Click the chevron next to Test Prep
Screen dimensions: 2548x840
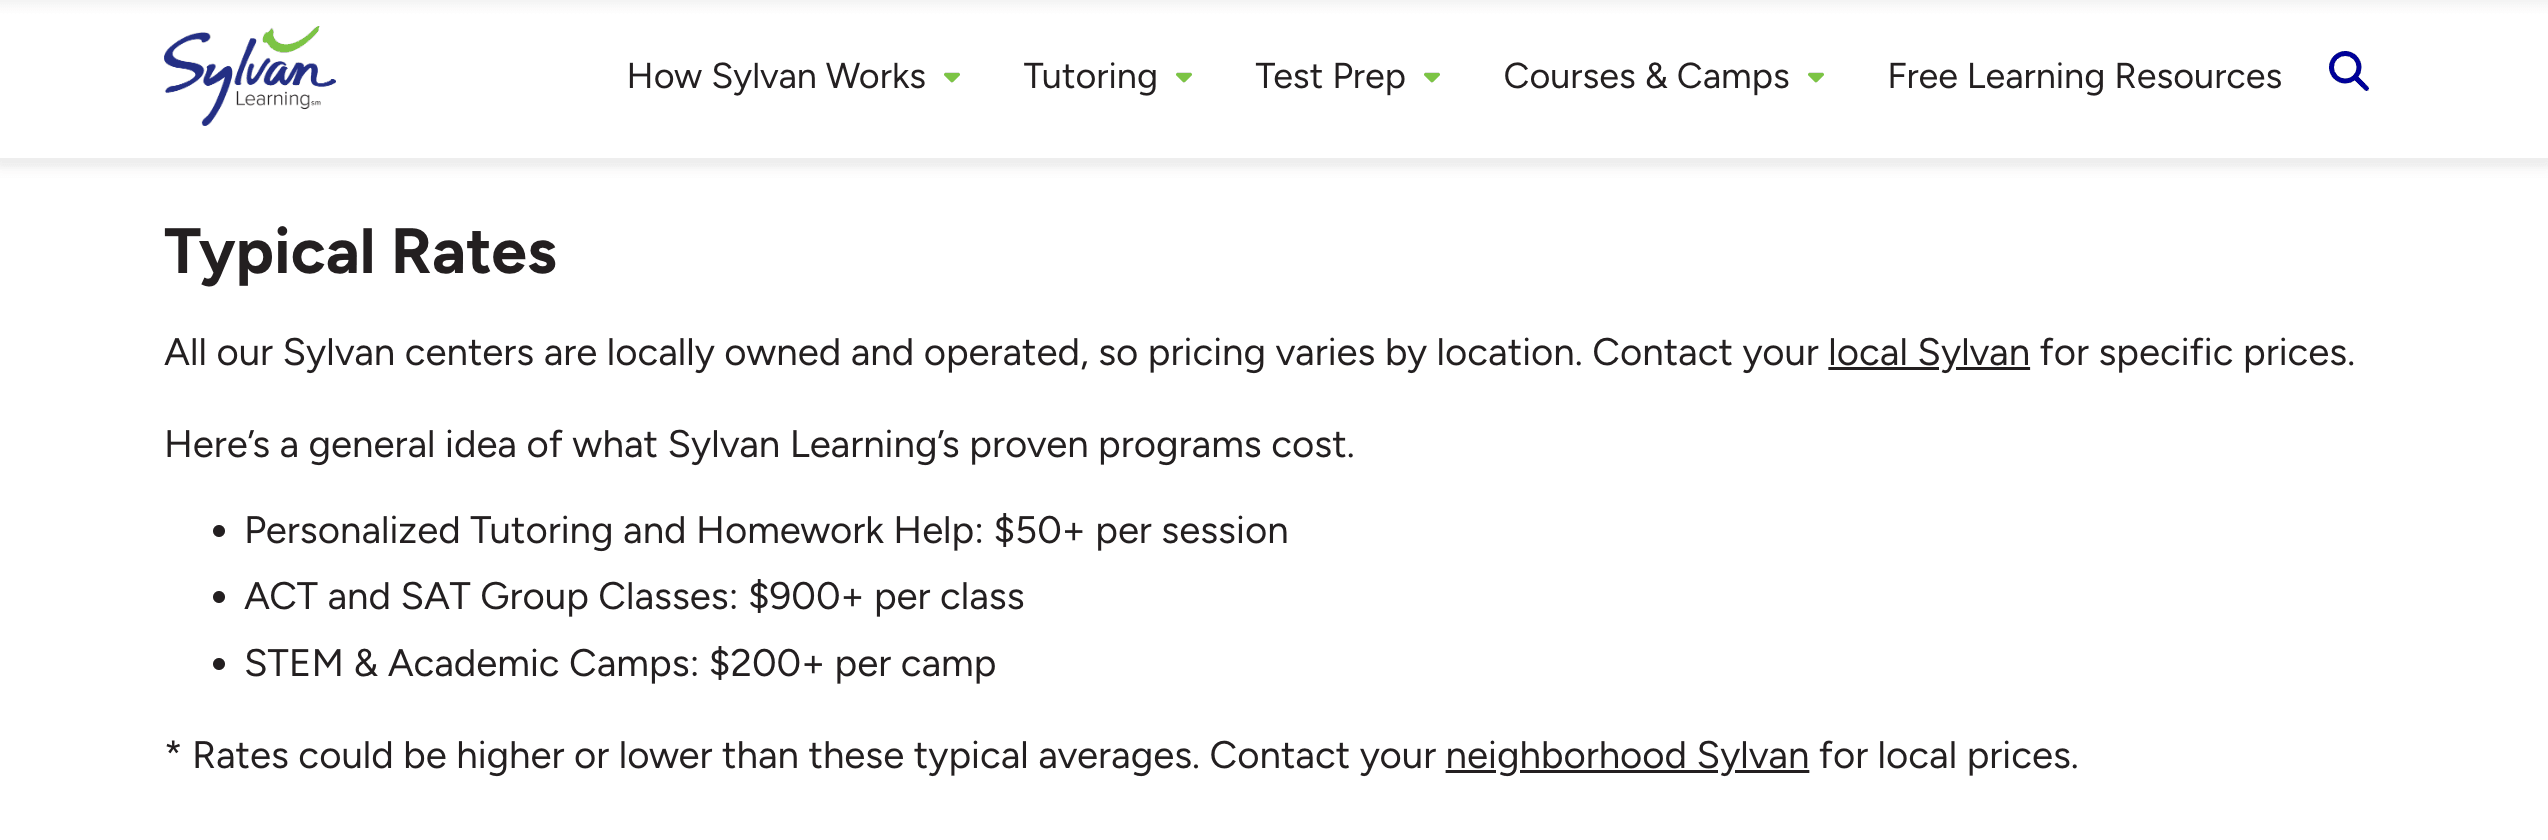tap(1434, 77)
